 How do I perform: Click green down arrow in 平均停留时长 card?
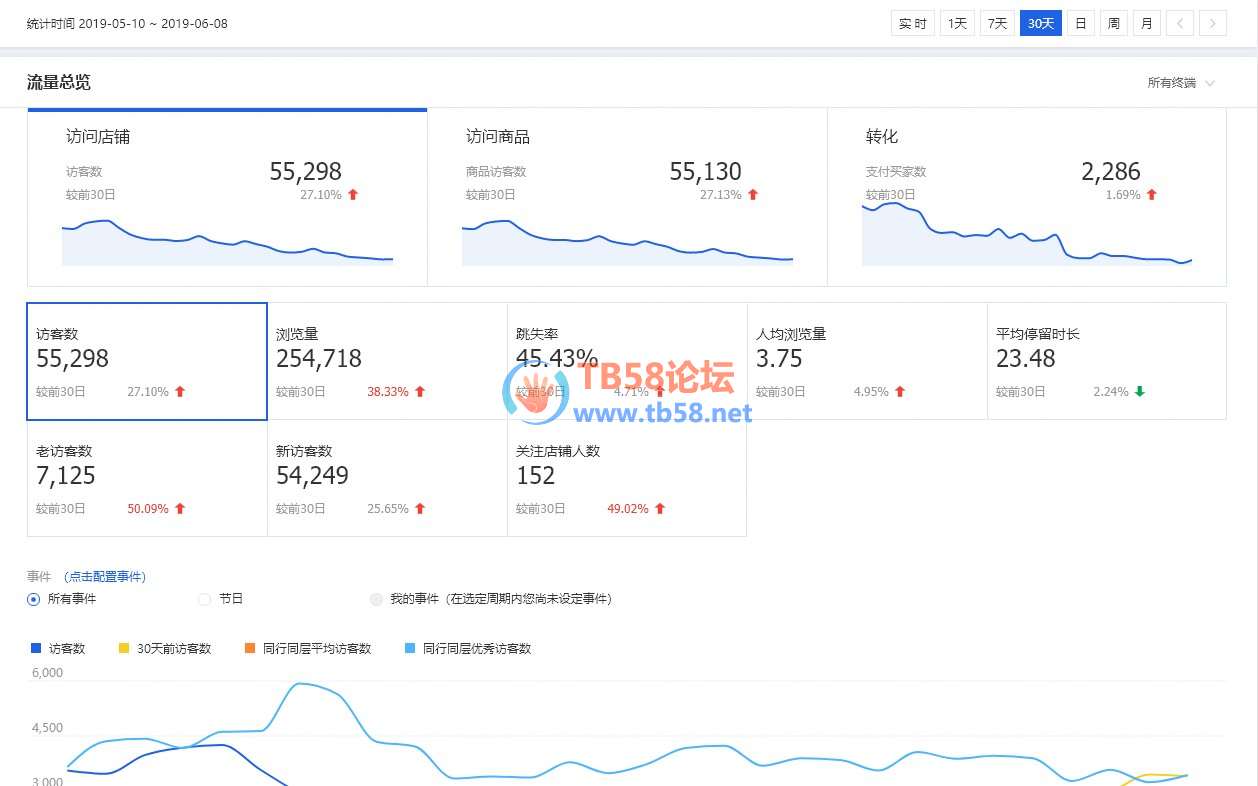click(x=1139, y=392)
